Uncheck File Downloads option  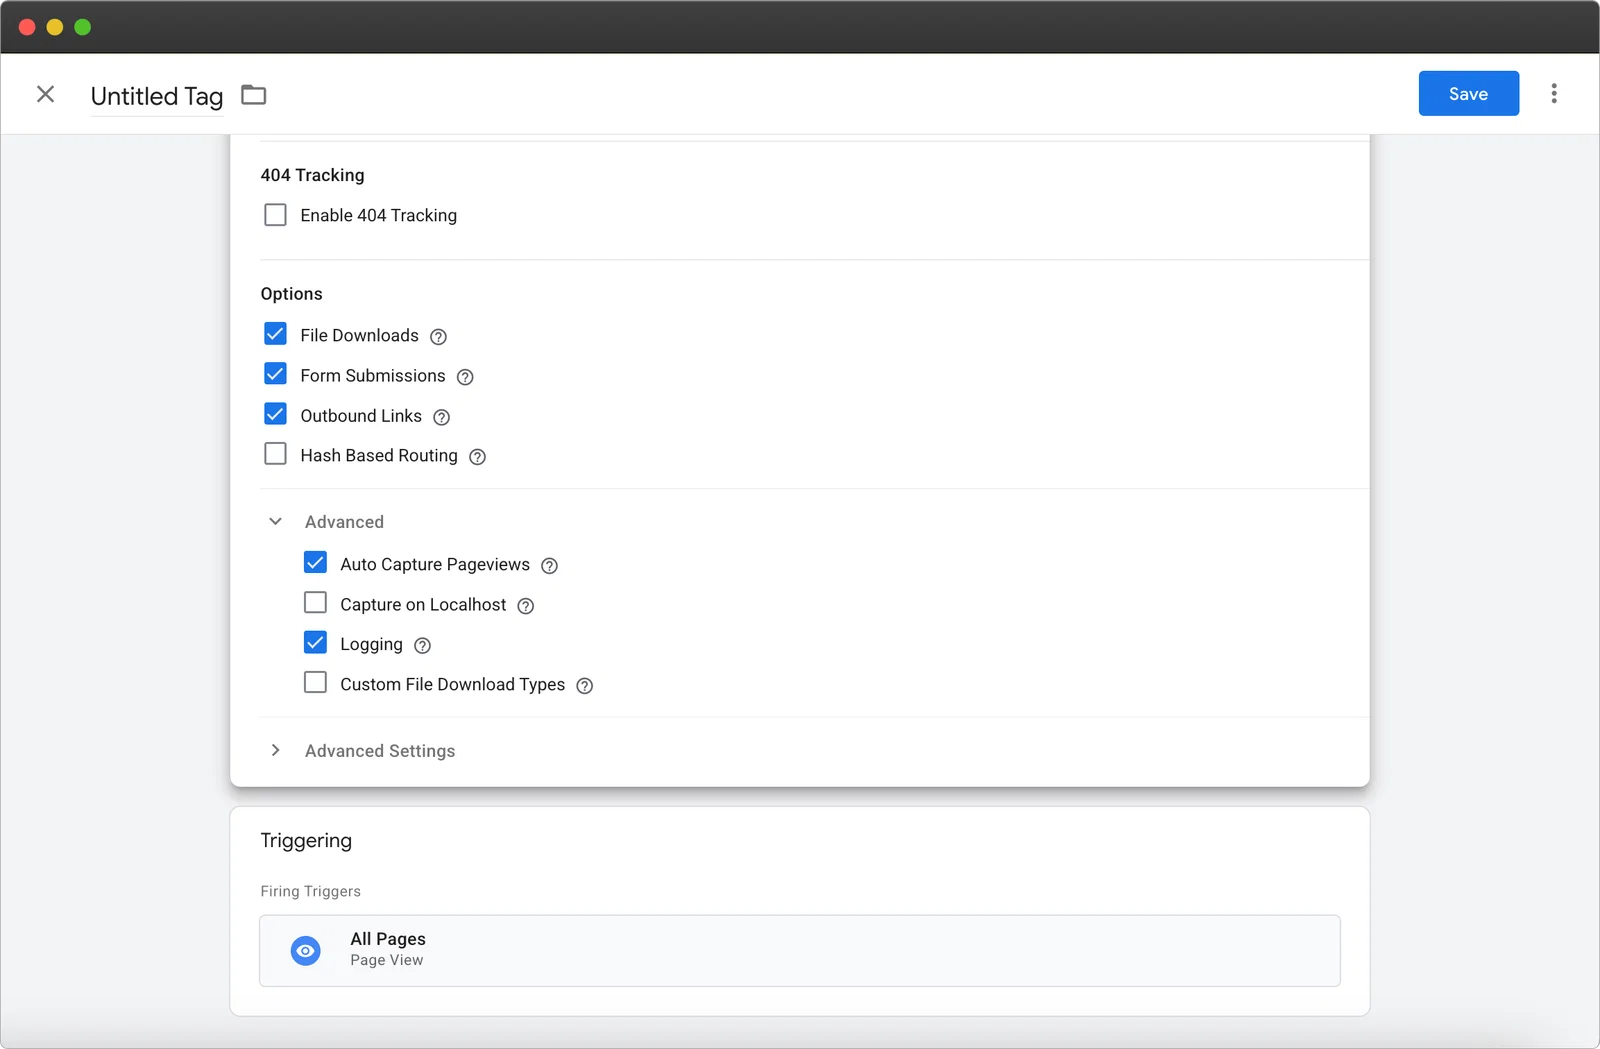pos(275,334)
